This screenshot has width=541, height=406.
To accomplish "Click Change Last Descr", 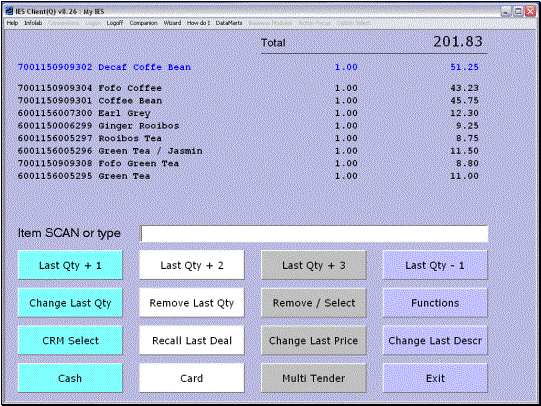I will point(435,340).
